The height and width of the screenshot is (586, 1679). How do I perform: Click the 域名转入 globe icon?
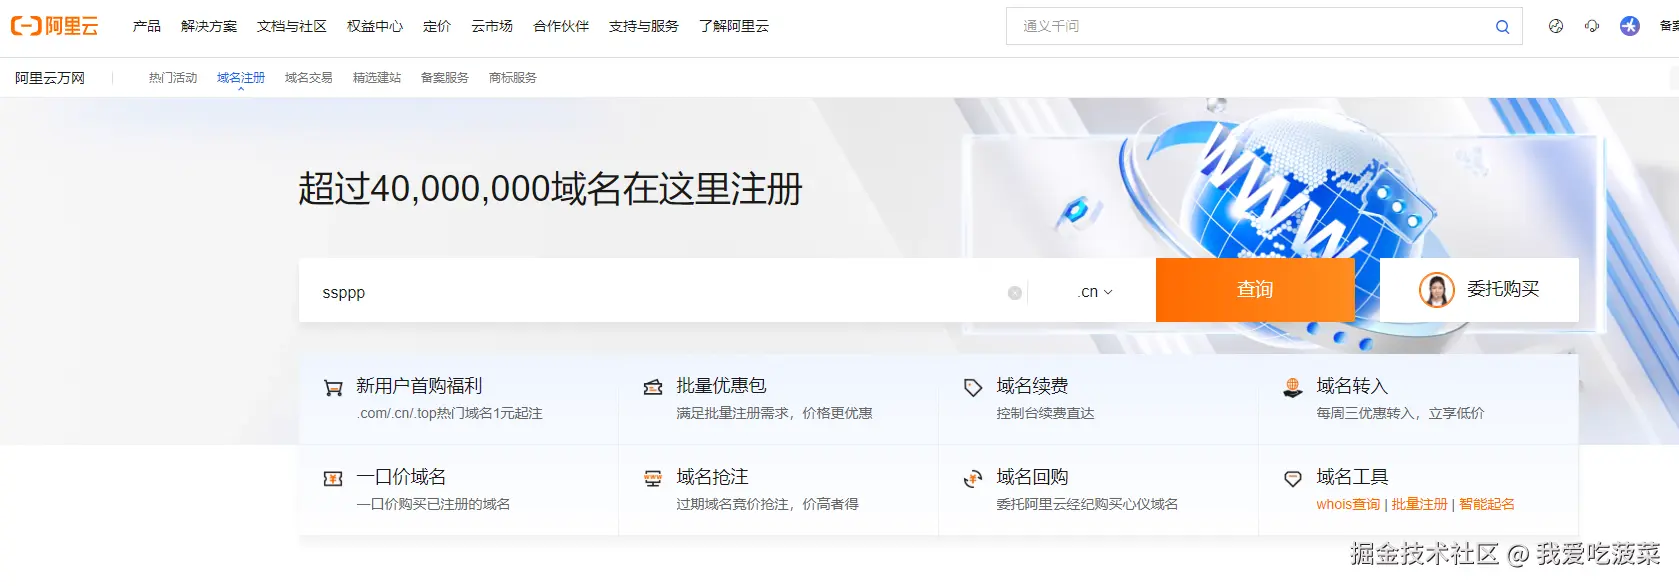[1293, 387]
